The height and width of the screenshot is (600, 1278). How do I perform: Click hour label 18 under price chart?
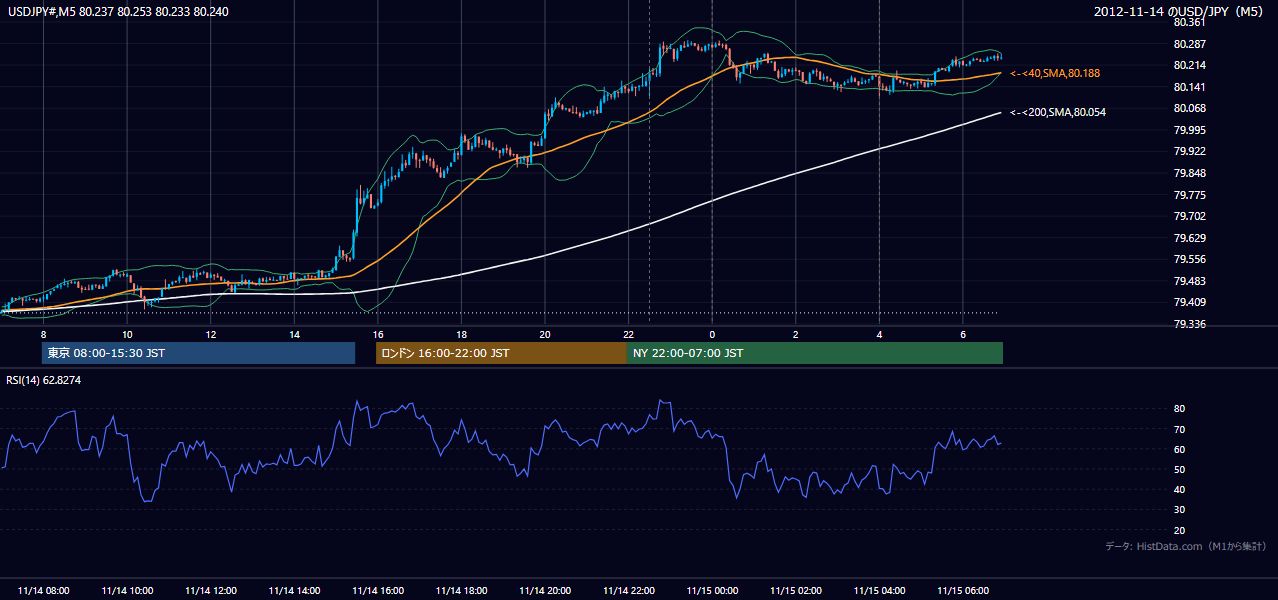coord(461,334)
